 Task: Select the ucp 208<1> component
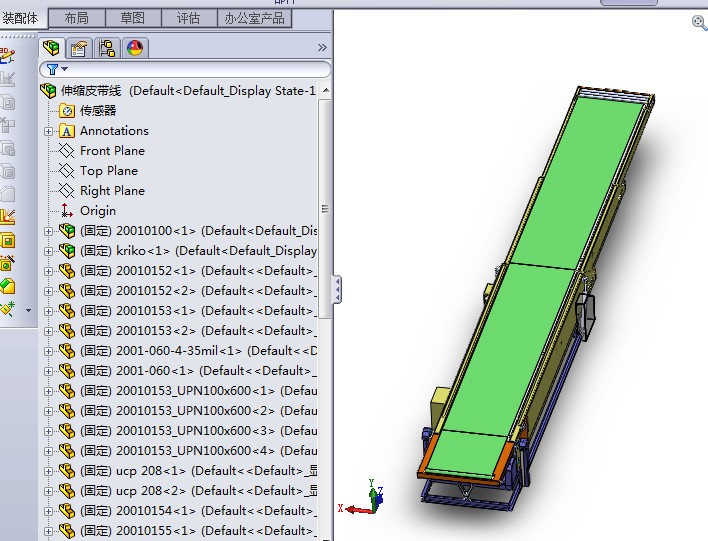click(x=188, y=471)
